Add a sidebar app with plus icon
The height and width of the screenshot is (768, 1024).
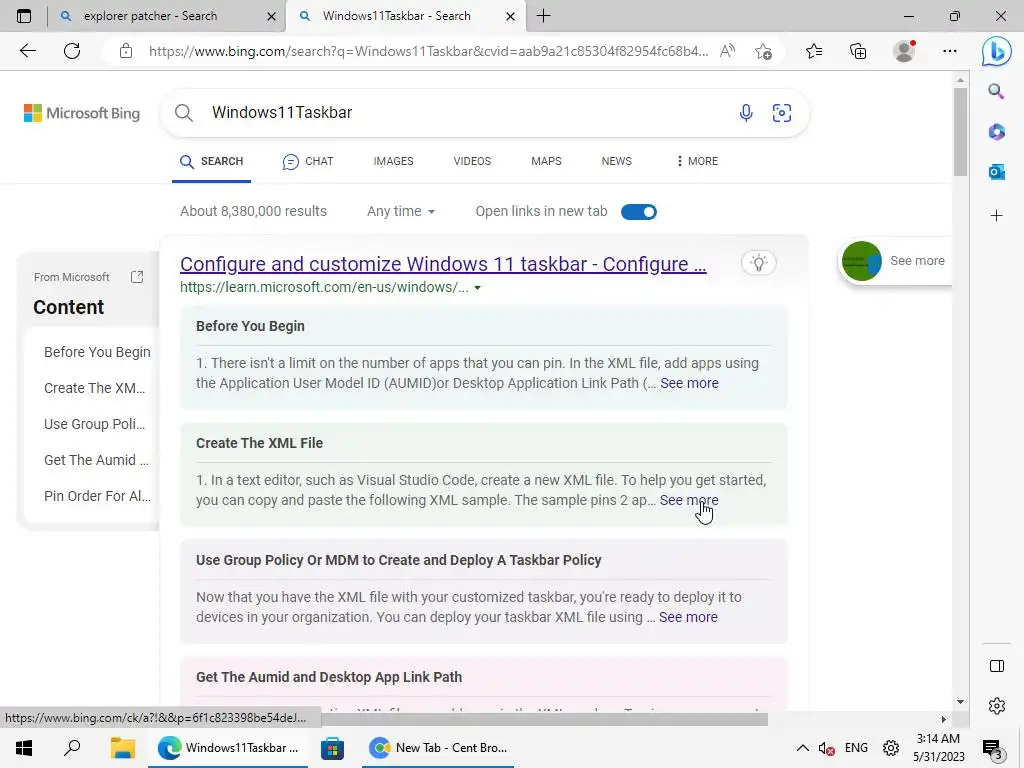click(x=996, y=216)
